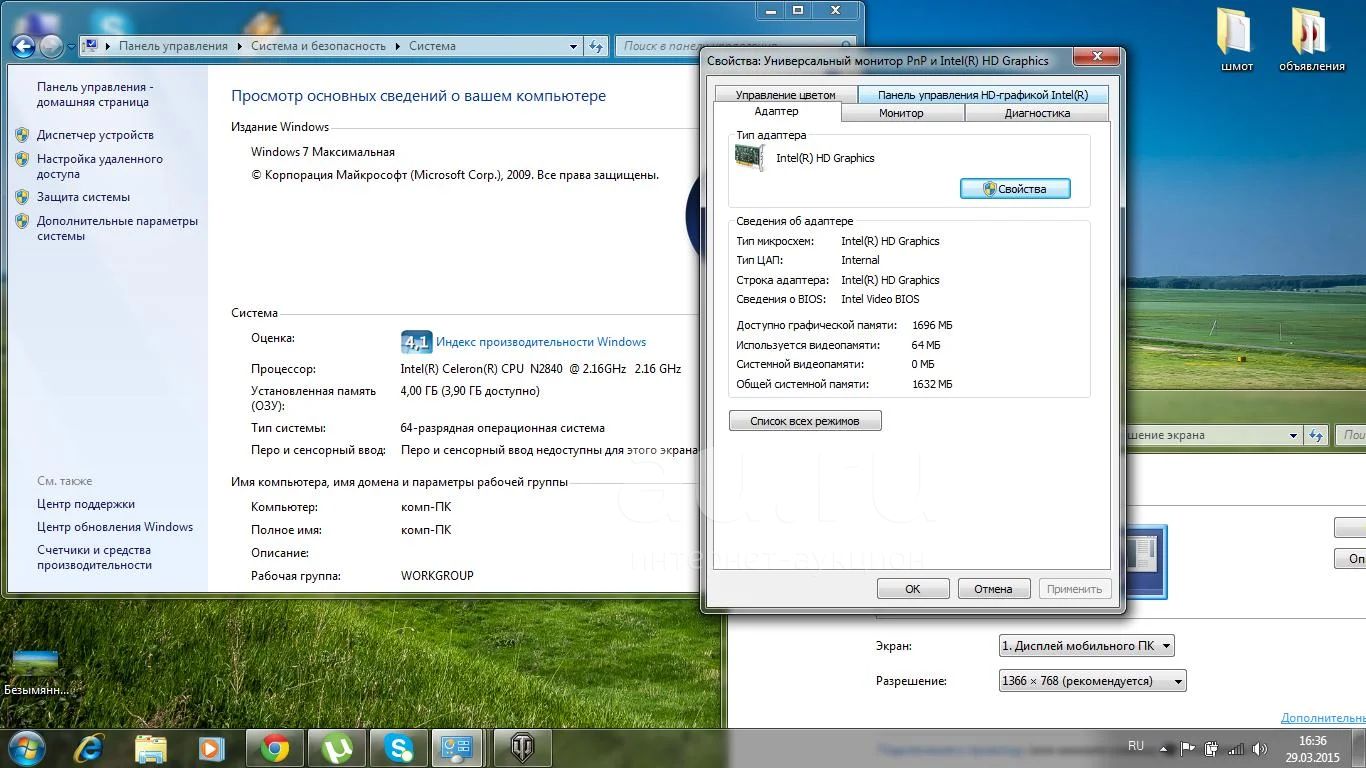Confirm dialog with OK button
This screenshot has height=768, width=1366.
tap(913, 589)
